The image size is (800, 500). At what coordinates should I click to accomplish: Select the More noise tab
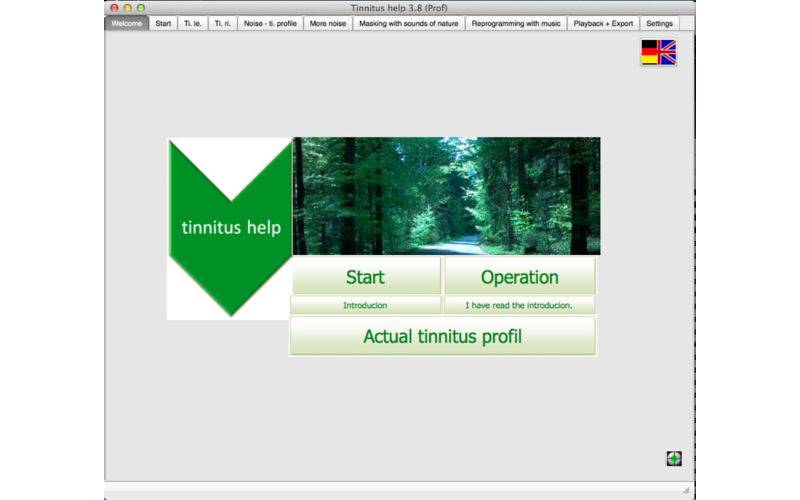pos(328,23)
